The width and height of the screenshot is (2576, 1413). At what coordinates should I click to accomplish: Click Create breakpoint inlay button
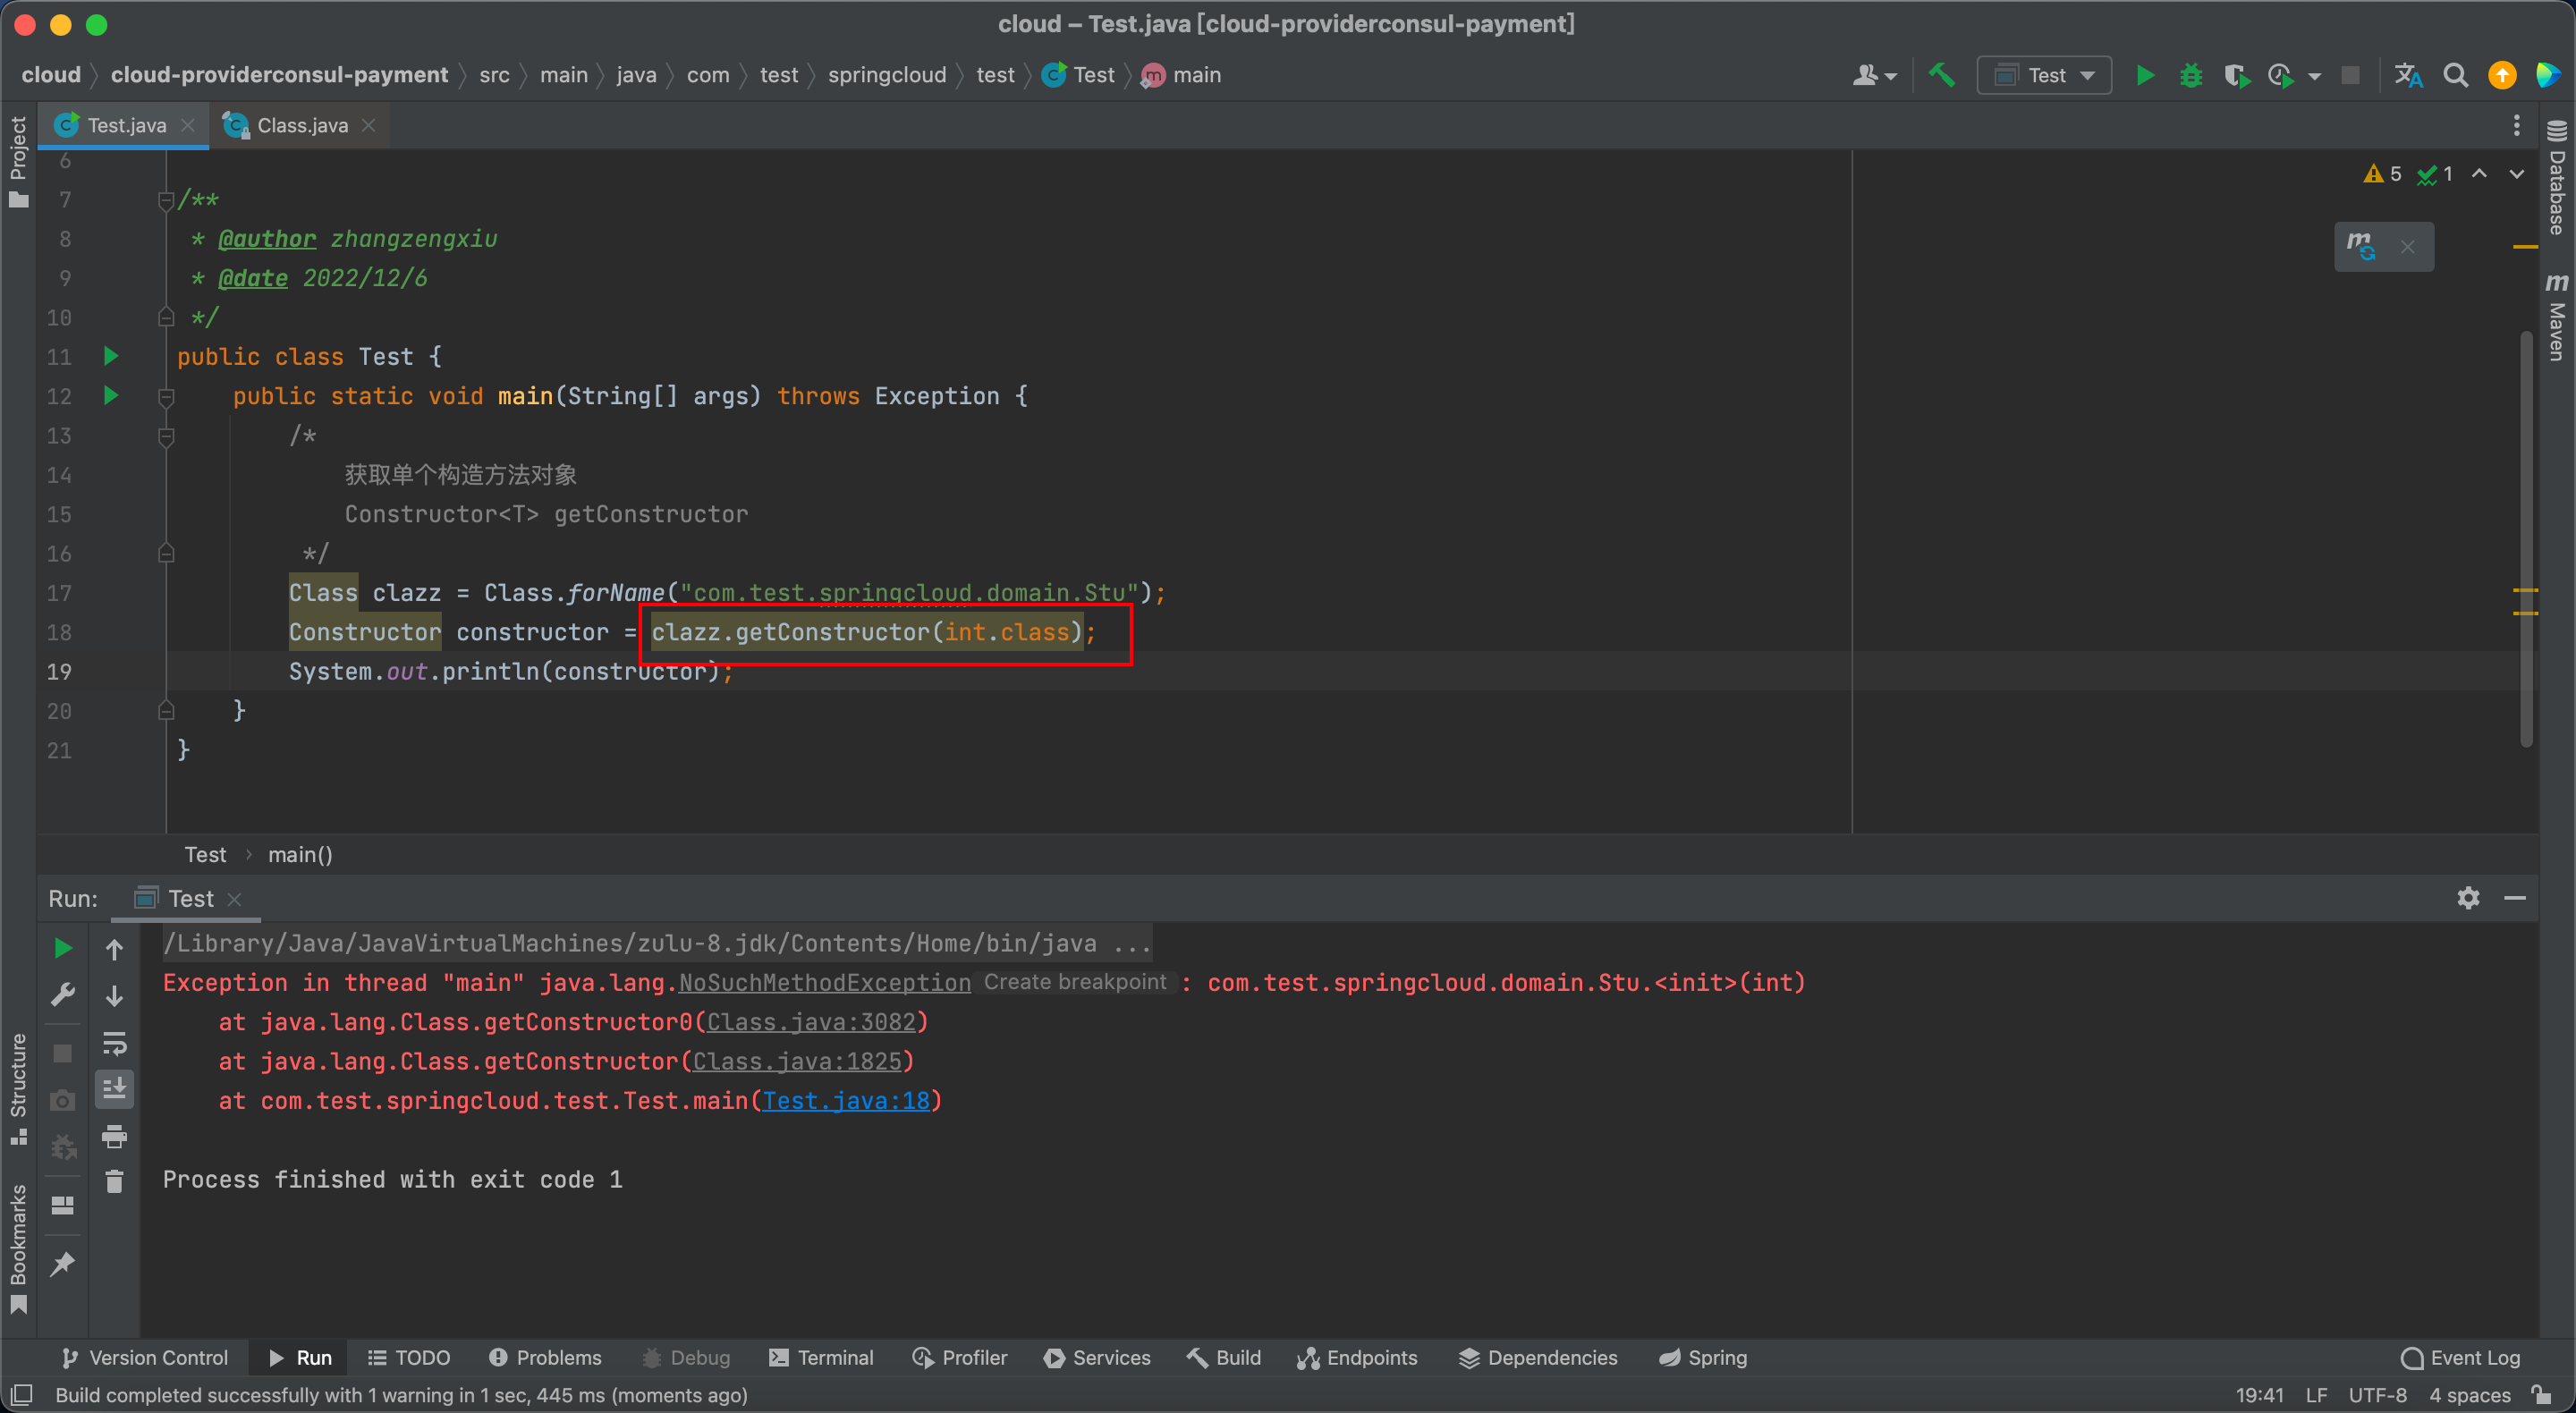point(1075,982)
